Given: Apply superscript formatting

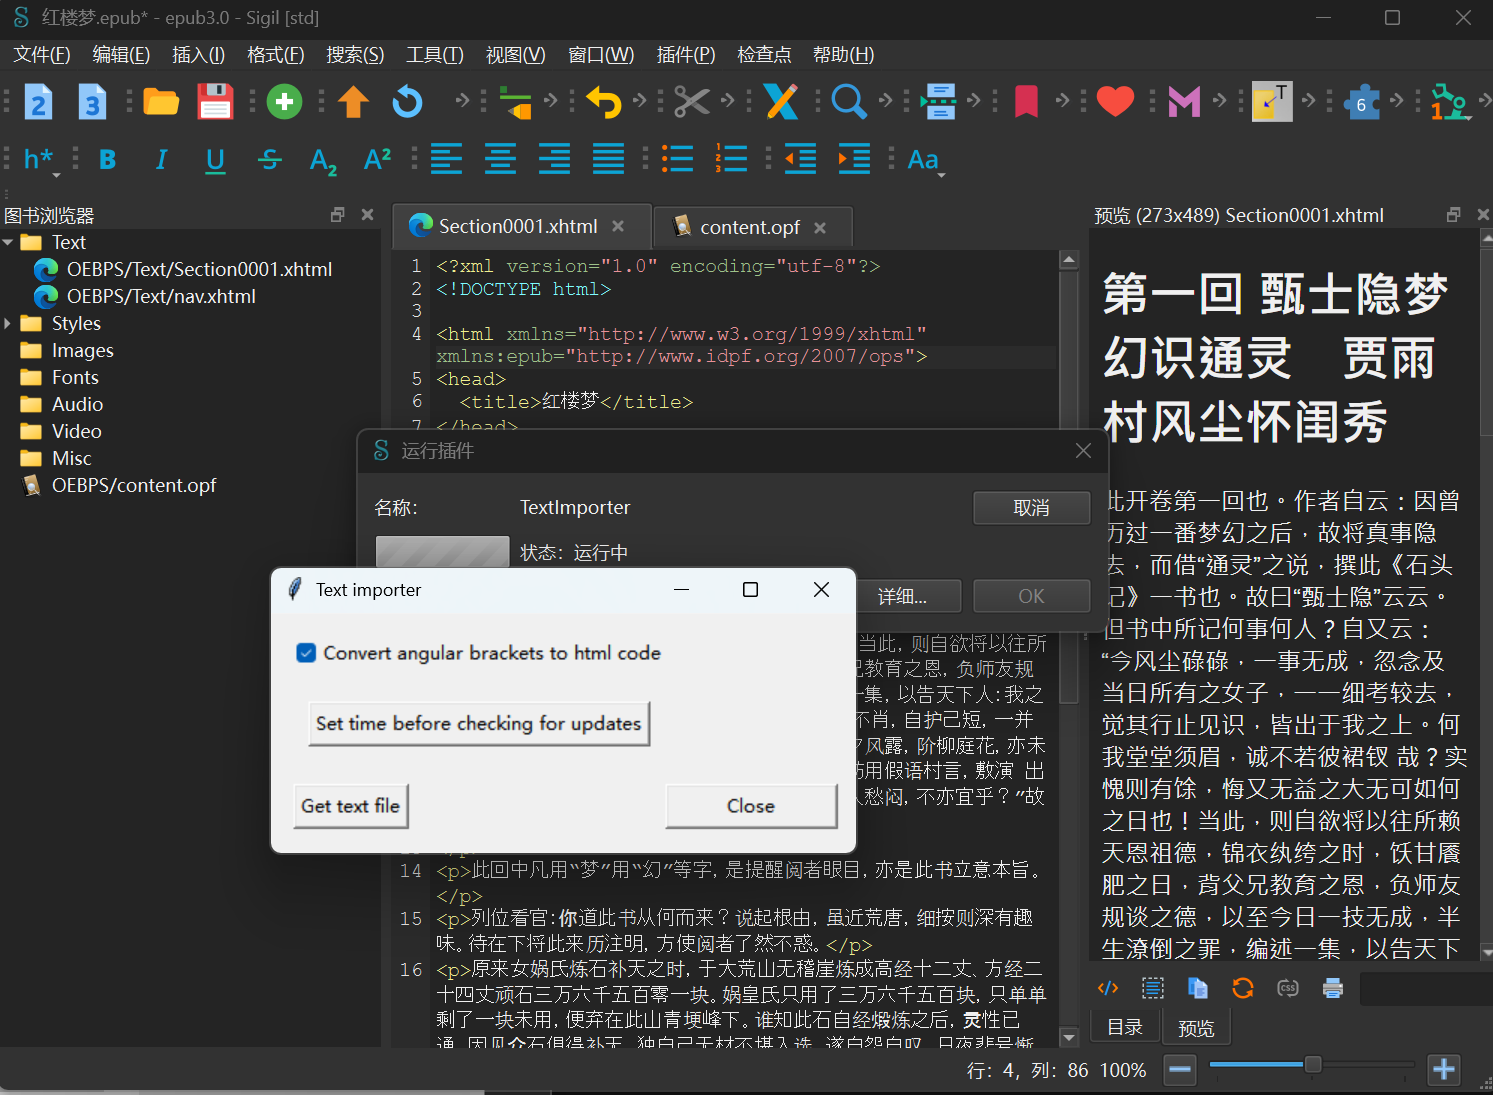Looking at the screenshot, I should (377, 159).
